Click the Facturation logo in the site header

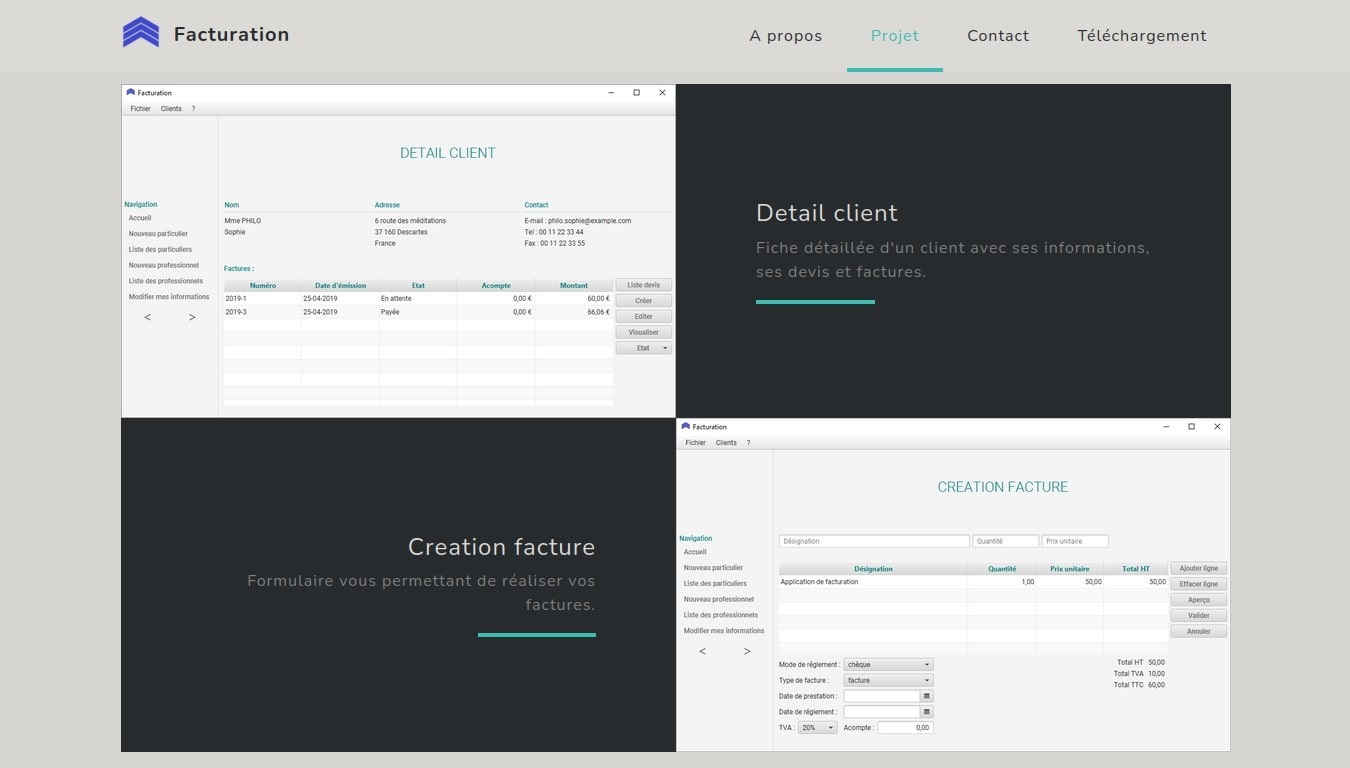click(141, 33)
